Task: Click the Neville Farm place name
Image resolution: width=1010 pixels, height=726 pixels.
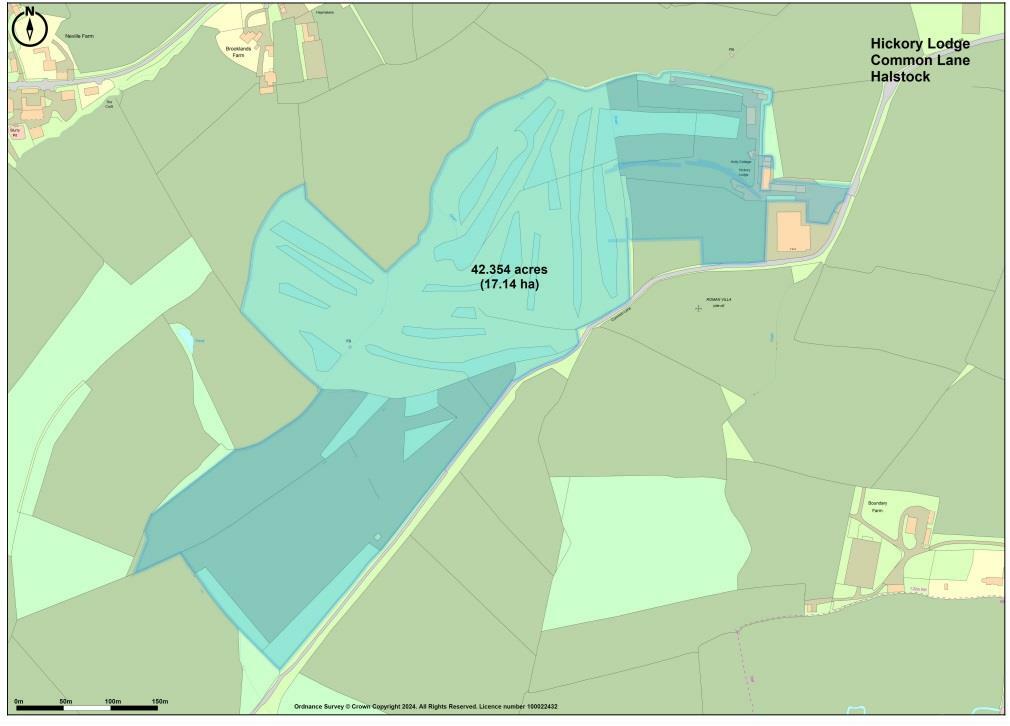Action: [80, 35]
